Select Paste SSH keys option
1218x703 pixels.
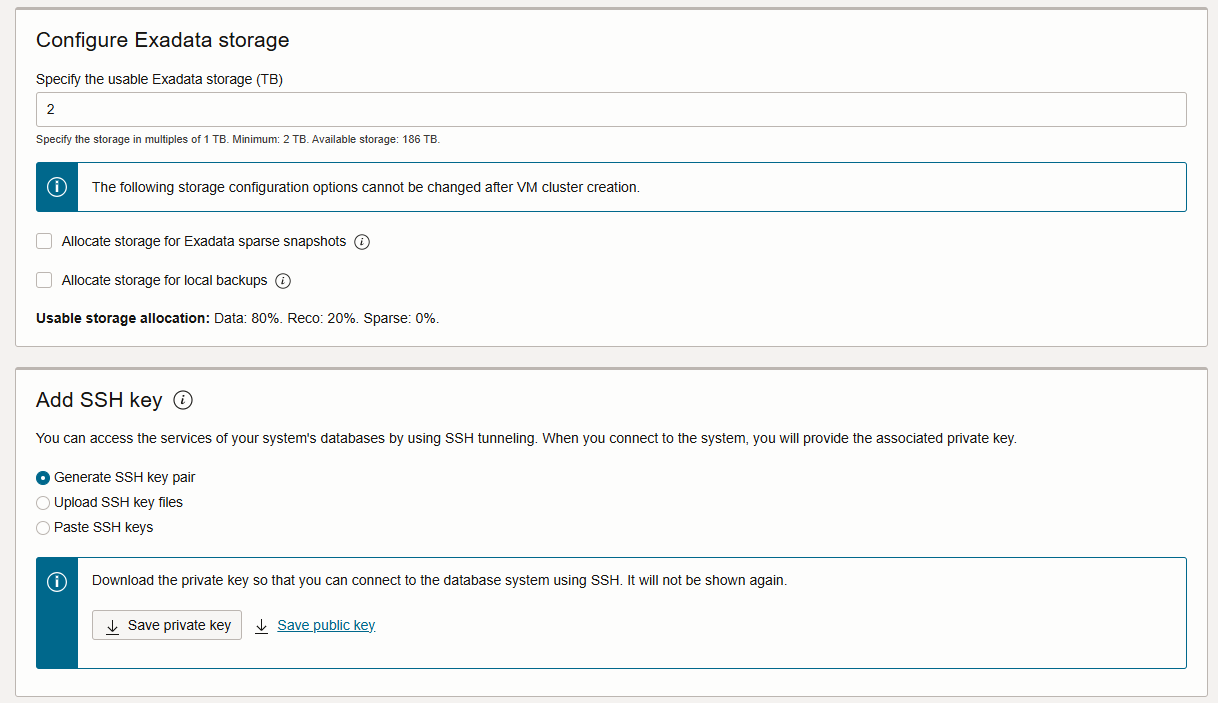[x=42, y=527]
